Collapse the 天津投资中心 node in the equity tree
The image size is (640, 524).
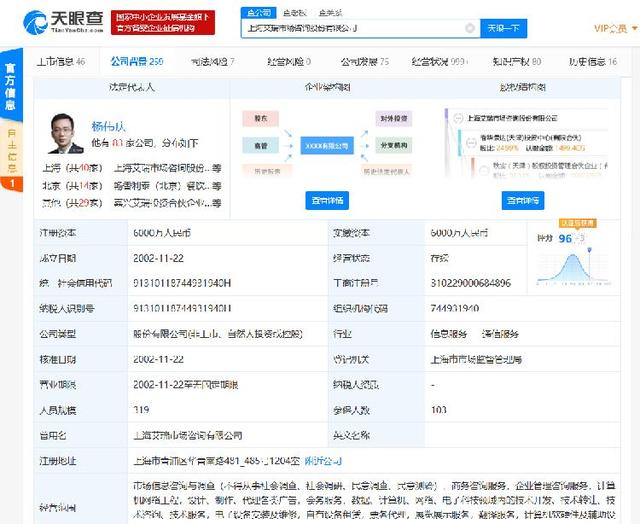click(471, 142)
